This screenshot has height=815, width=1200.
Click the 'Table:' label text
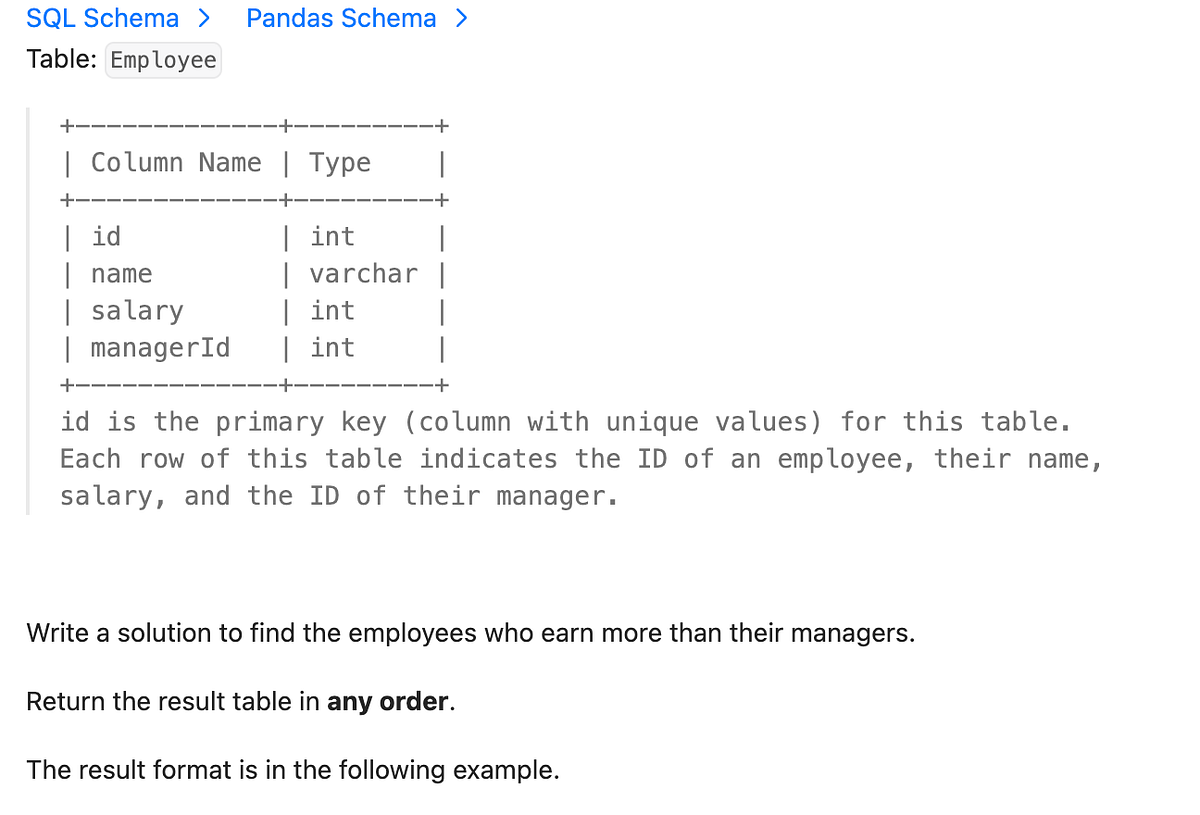tap(61, 59)
